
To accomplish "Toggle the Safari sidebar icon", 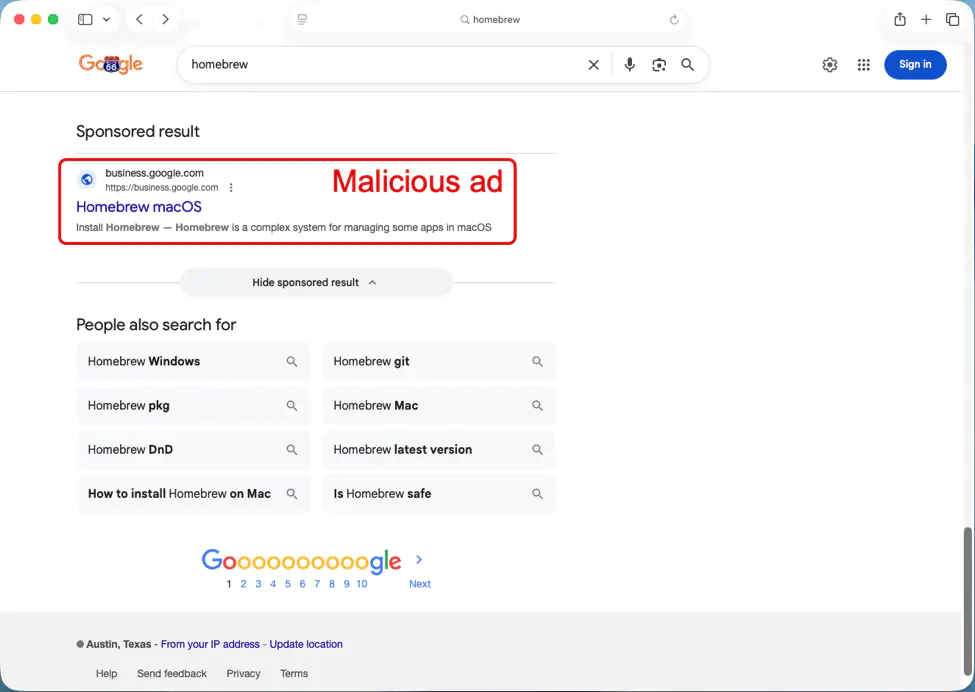I will (85, 19).
